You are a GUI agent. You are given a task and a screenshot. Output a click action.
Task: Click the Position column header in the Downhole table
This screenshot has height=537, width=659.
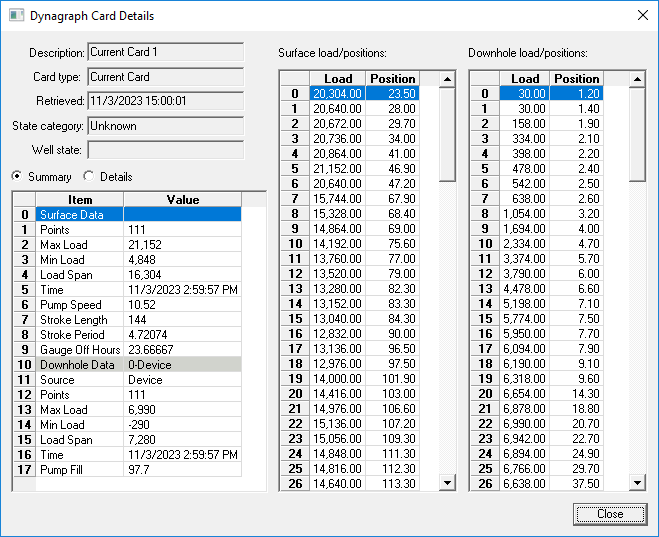[577, 79]
